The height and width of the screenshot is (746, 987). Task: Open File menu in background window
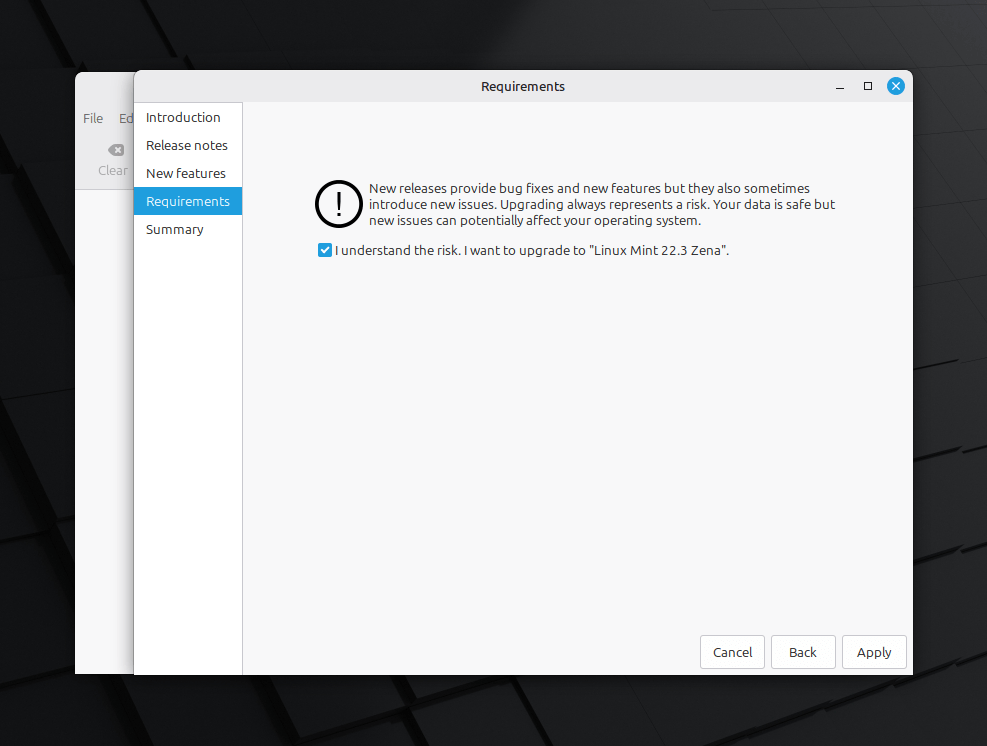click(93, 118)
